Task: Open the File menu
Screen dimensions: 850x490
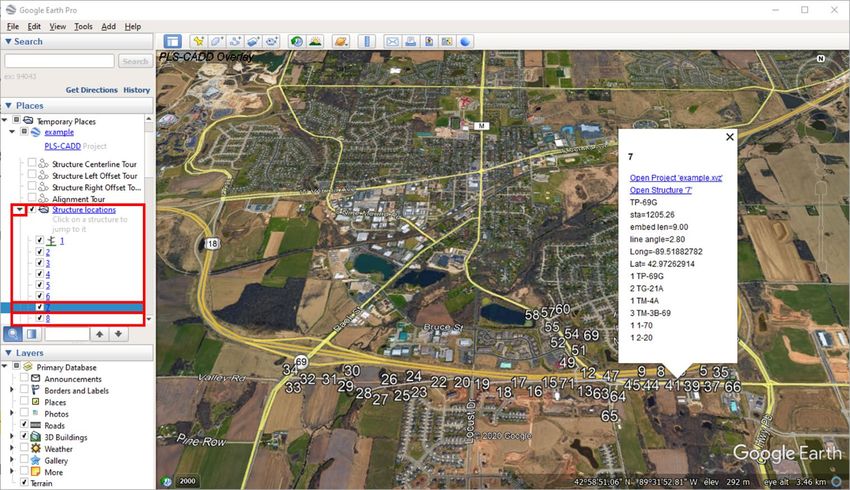Action: [13, 26]
